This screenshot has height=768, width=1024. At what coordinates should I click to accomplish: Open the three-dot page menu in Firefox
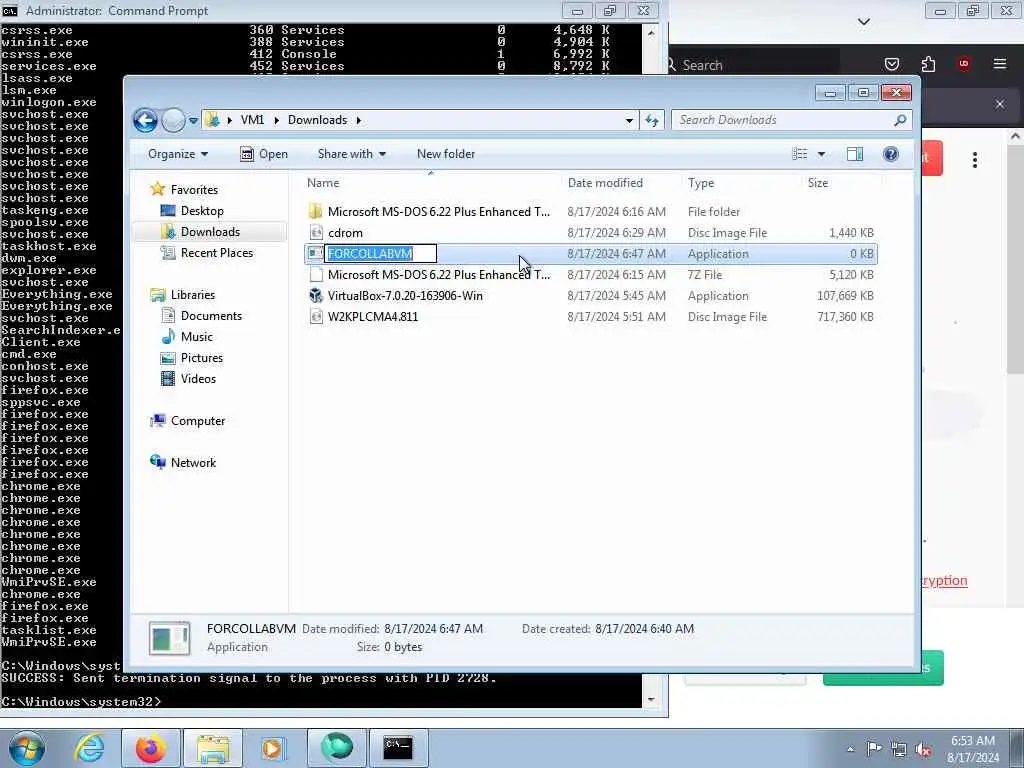pos(974,160)
